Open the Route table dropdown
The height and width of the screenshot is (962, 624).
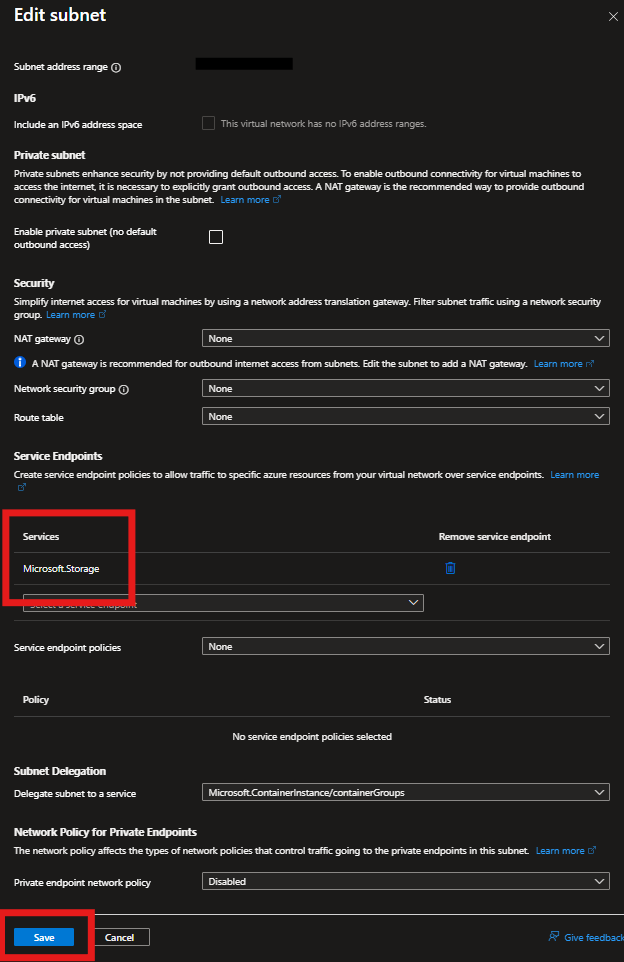click(x=405, y=416)
